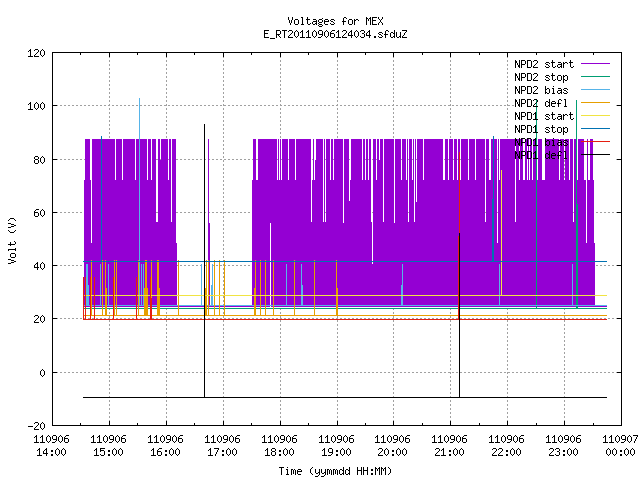Click the y-axis tick value 0
This screenshot has width=640, height=480.
42,373
